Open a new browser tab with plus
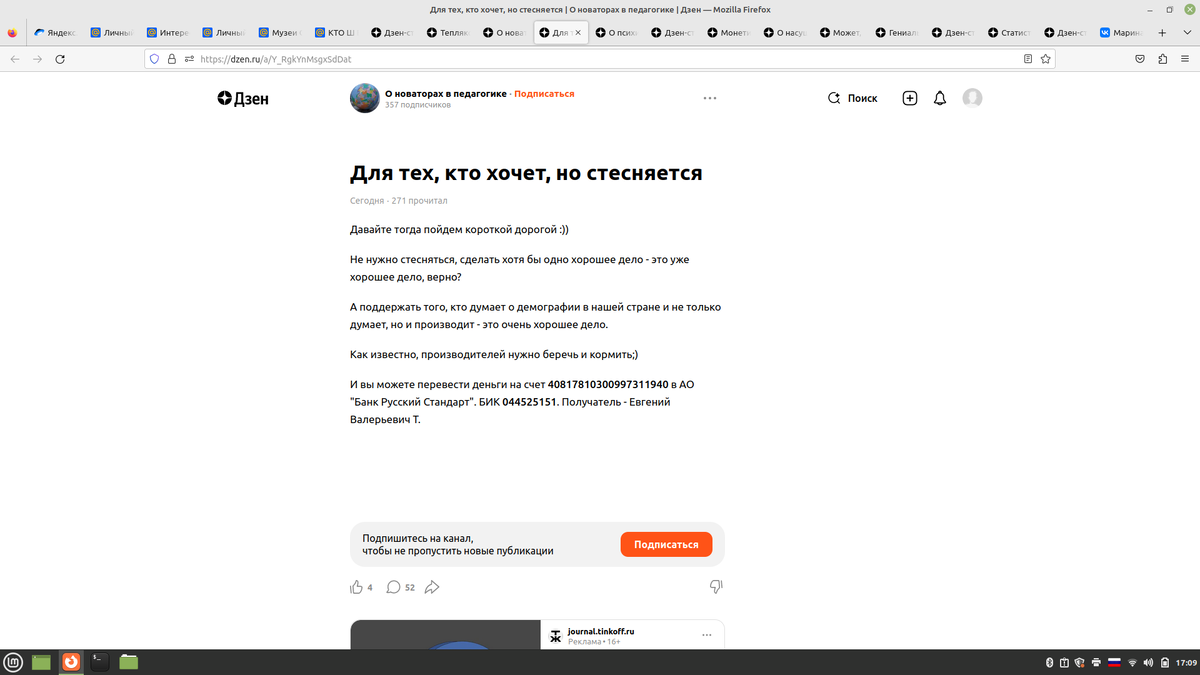 pos(1161,32)
